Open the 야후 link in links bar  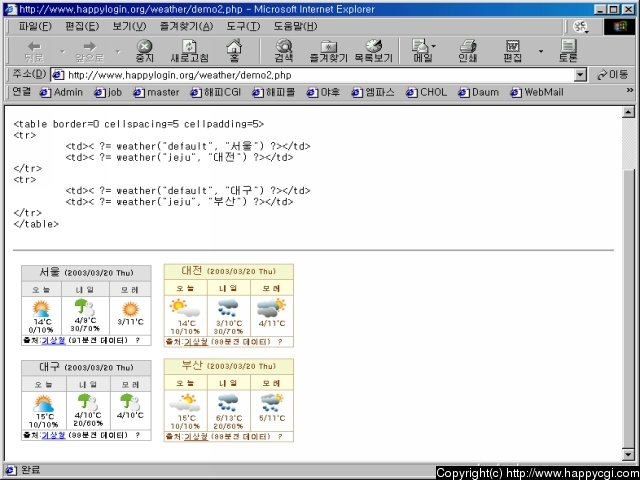coord(324,93)
